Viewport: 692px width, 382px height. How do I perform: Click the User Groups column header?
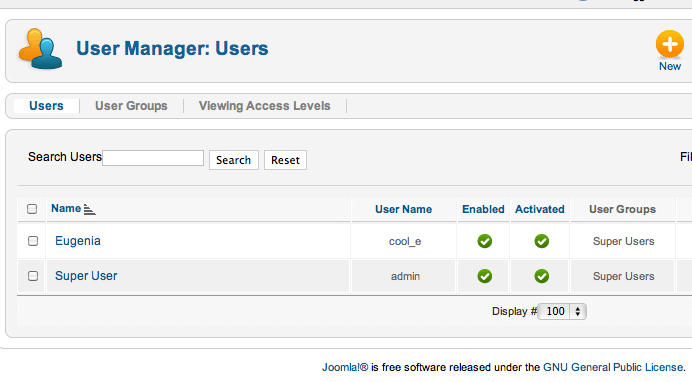click(622, 209)
